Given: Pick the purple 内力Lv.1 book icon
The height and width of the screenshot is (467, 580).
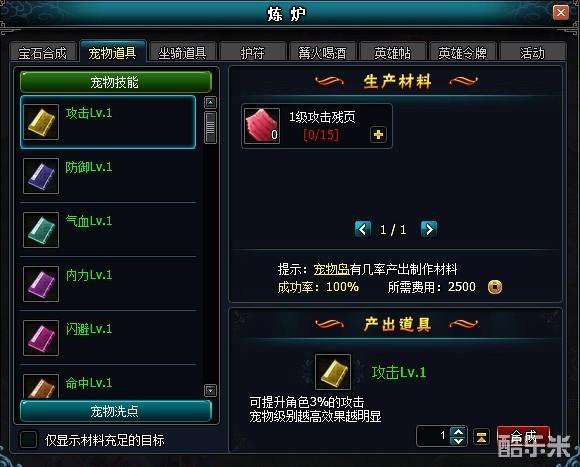Looking at the screenshot, I should (41, 284).
